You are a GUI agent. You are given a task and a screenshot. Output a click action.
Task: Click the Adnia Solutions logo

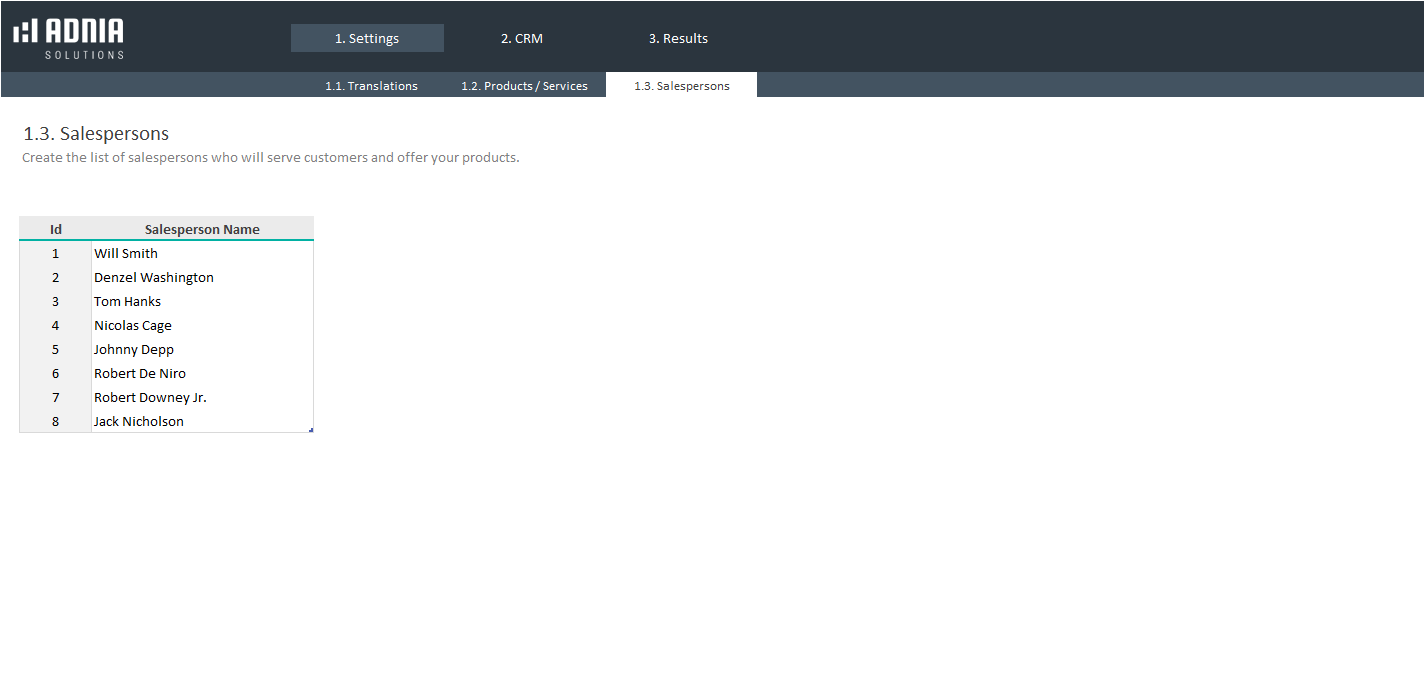point(69,38)
